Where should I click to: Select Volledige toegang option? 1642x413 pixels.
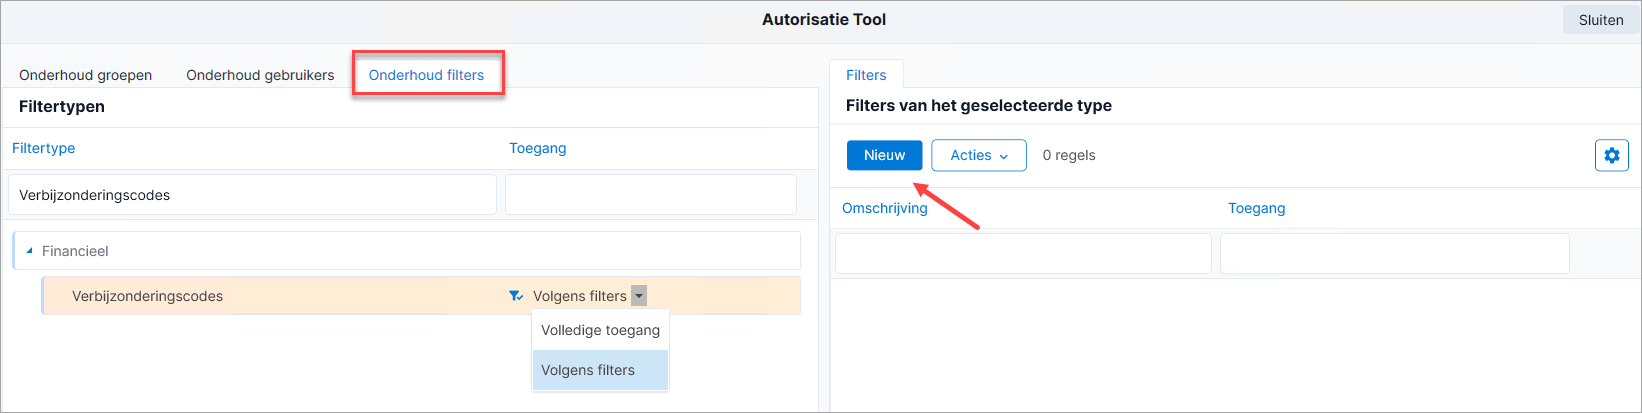[600, 330]
